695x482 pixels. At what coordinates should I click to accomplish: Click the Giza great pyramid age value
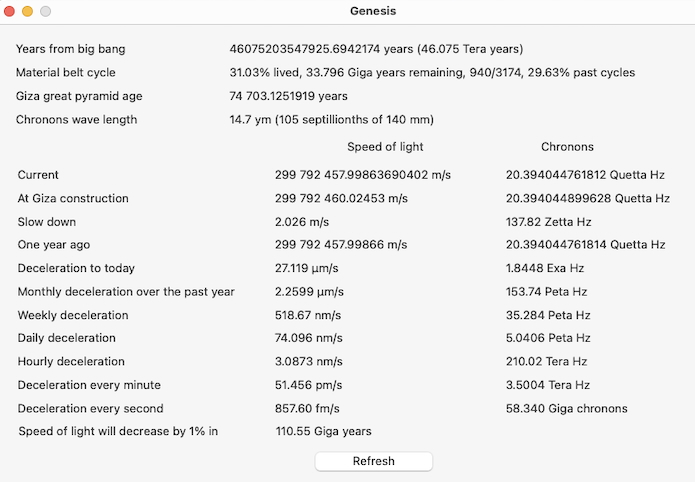(x=288, y=96)
